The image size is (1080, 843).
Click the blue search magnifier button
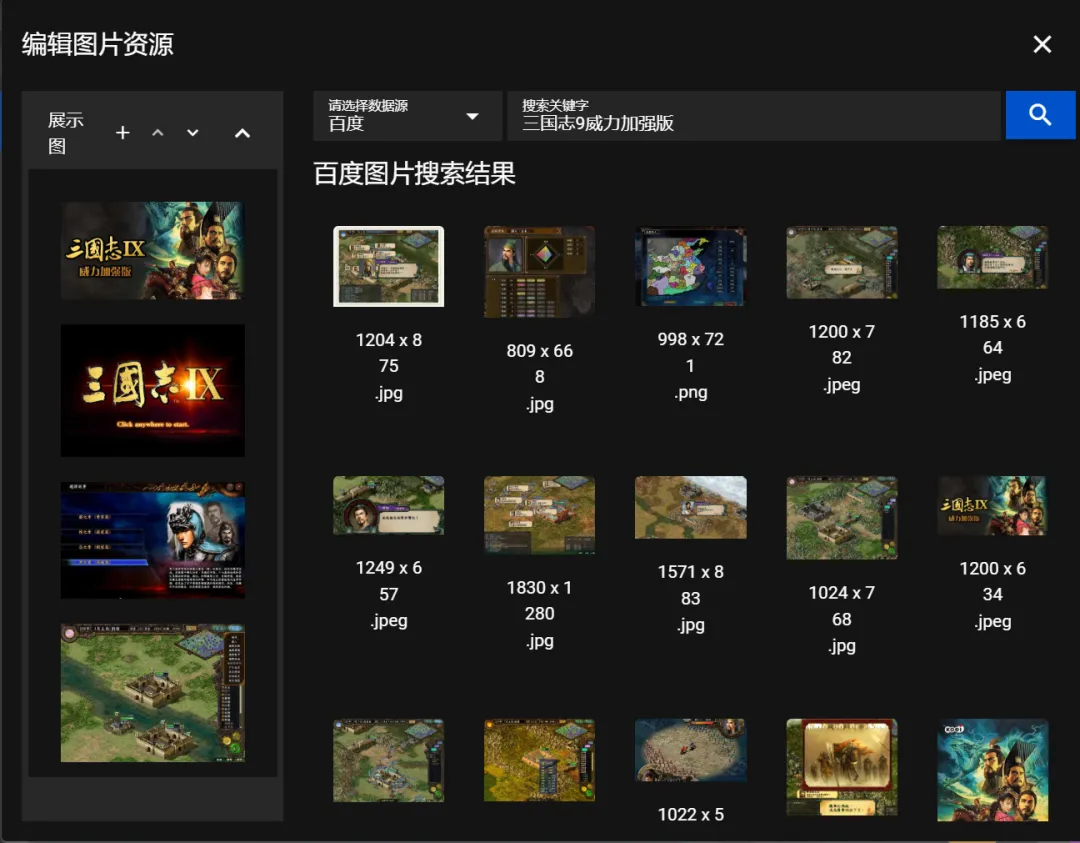pos(1040,115)
